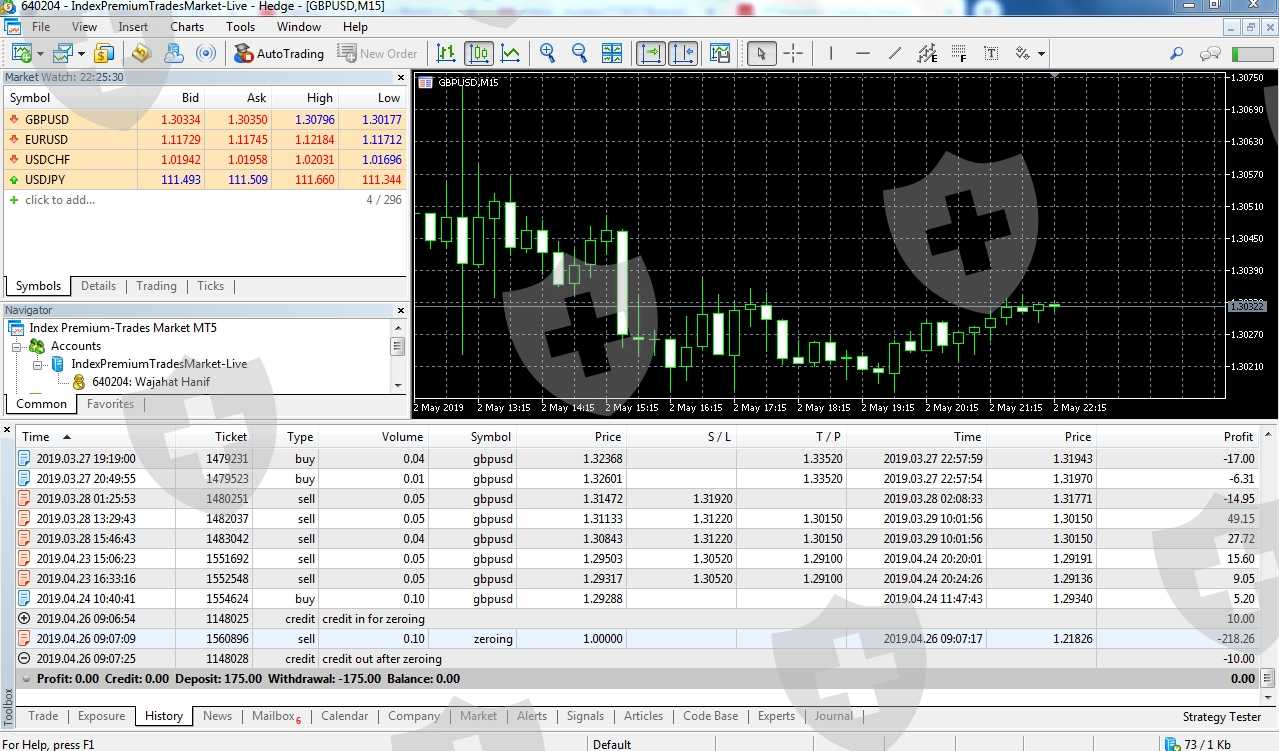
Task: Toggle the AutoTrading button
Action: (279, 54)
